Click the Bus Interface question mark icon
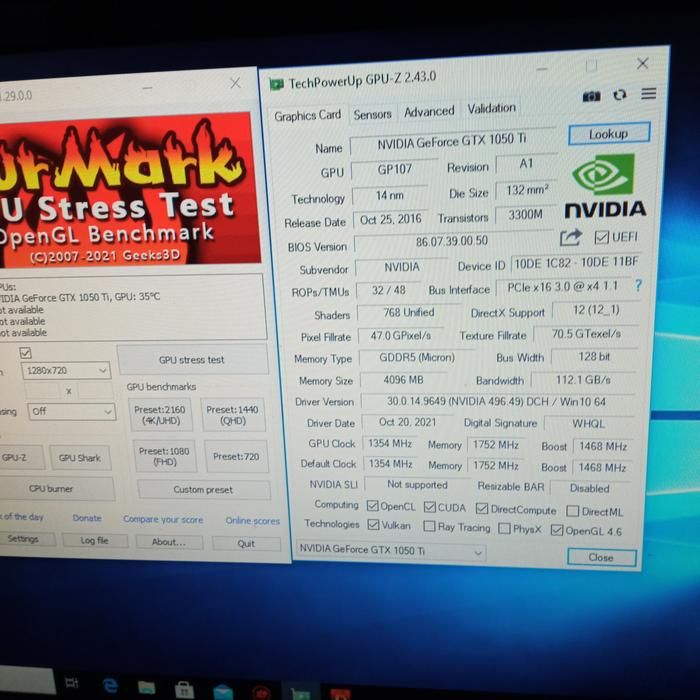This screenshot has height=700, width=700. tap(638, 286)
